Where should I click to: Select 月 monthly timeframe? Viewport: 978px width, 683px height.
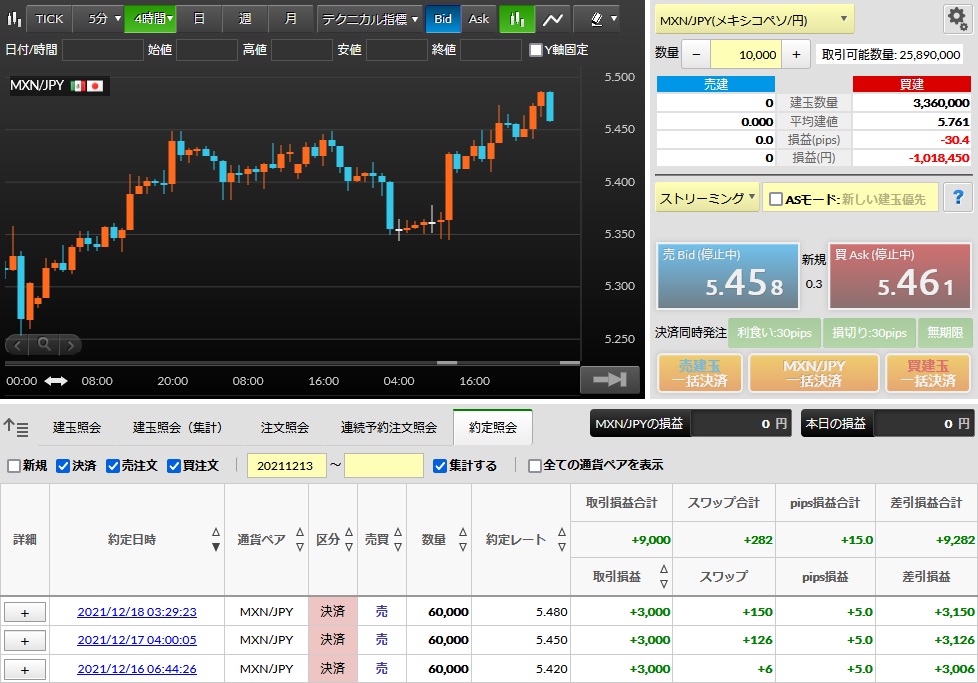point(291,19)
